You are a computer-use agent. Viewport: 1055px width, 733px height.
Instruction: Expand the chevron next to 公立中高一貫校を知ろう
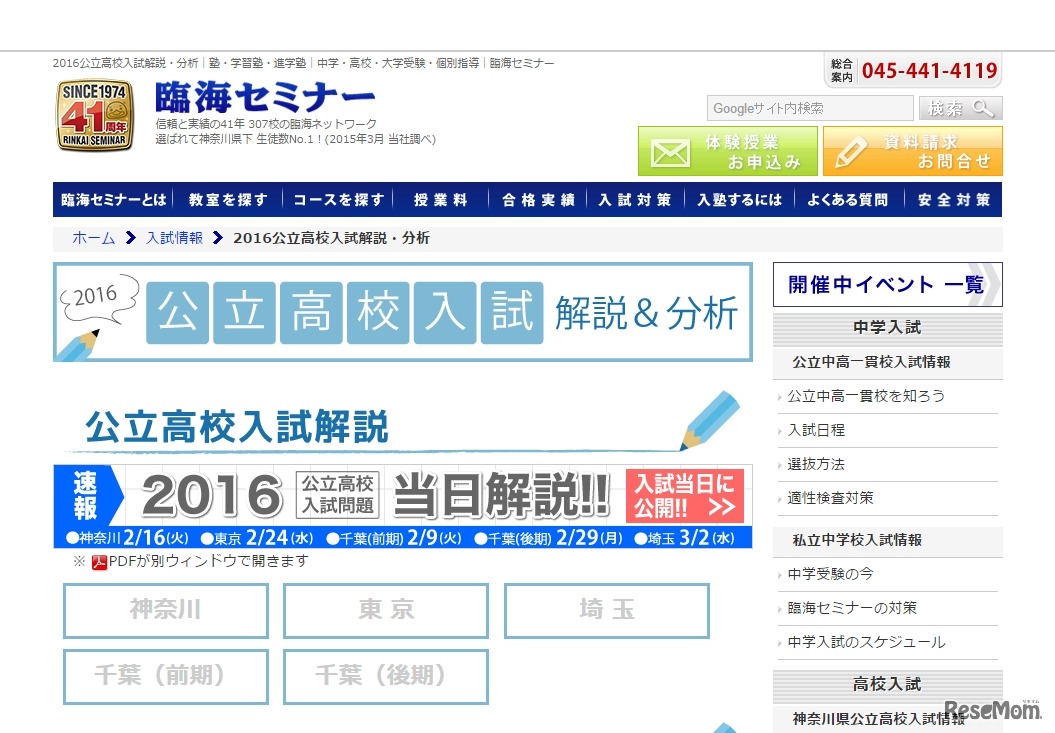pos(780,397)
